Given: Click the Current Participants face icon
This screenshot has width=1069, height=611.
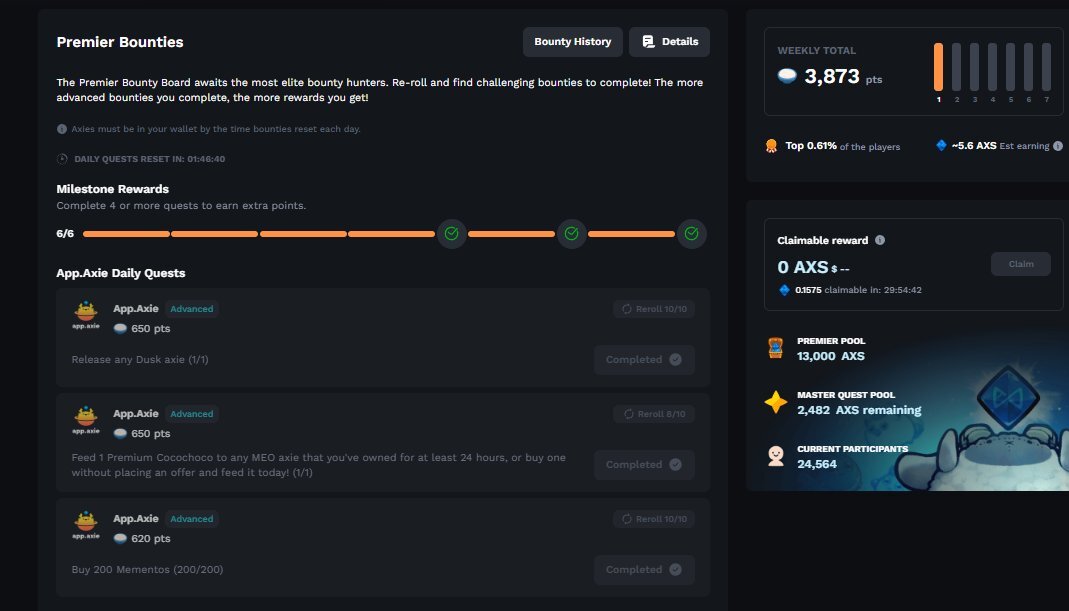Looking at the screenshot, I should [x=775, y=456].
